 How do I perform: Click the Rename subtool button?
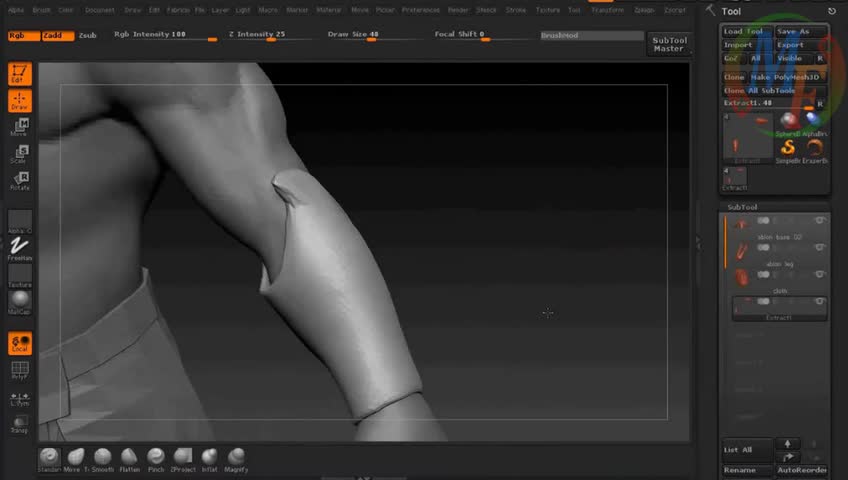pyautogui.click(x=747, y=470)
